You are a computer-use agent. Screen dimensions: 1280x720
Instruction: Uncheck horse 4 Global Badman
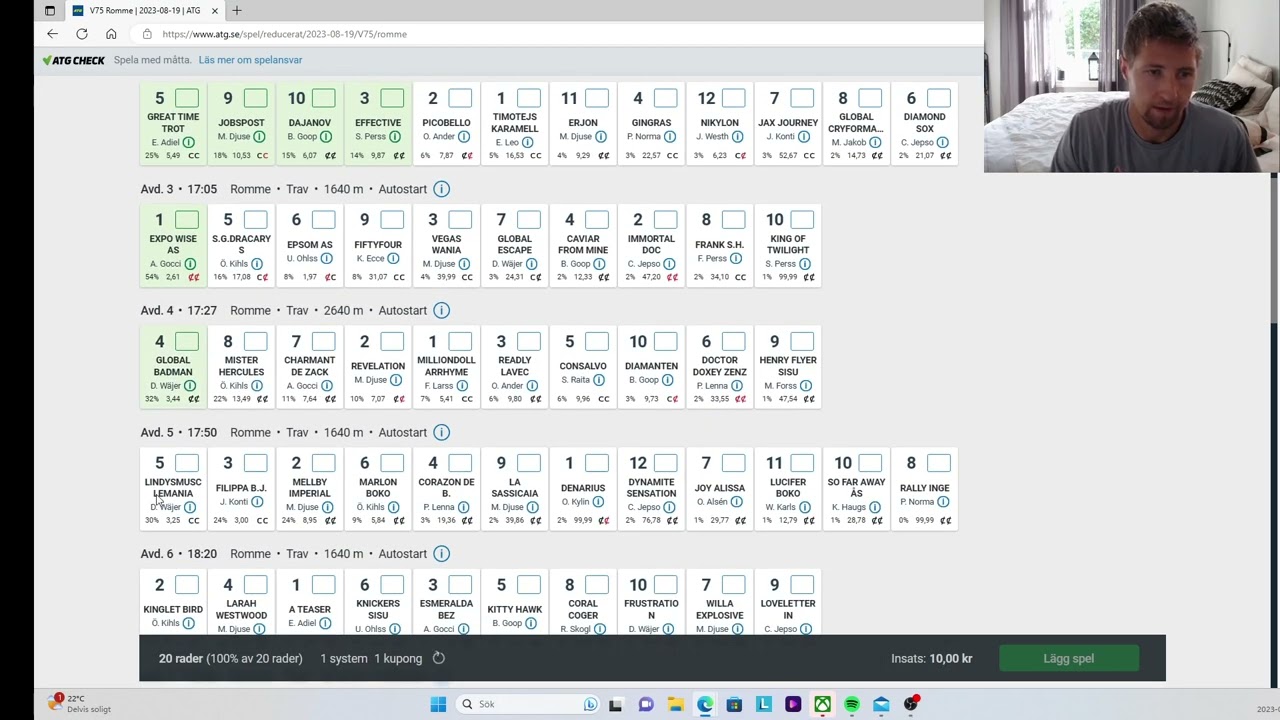click(x=187, y=341)
